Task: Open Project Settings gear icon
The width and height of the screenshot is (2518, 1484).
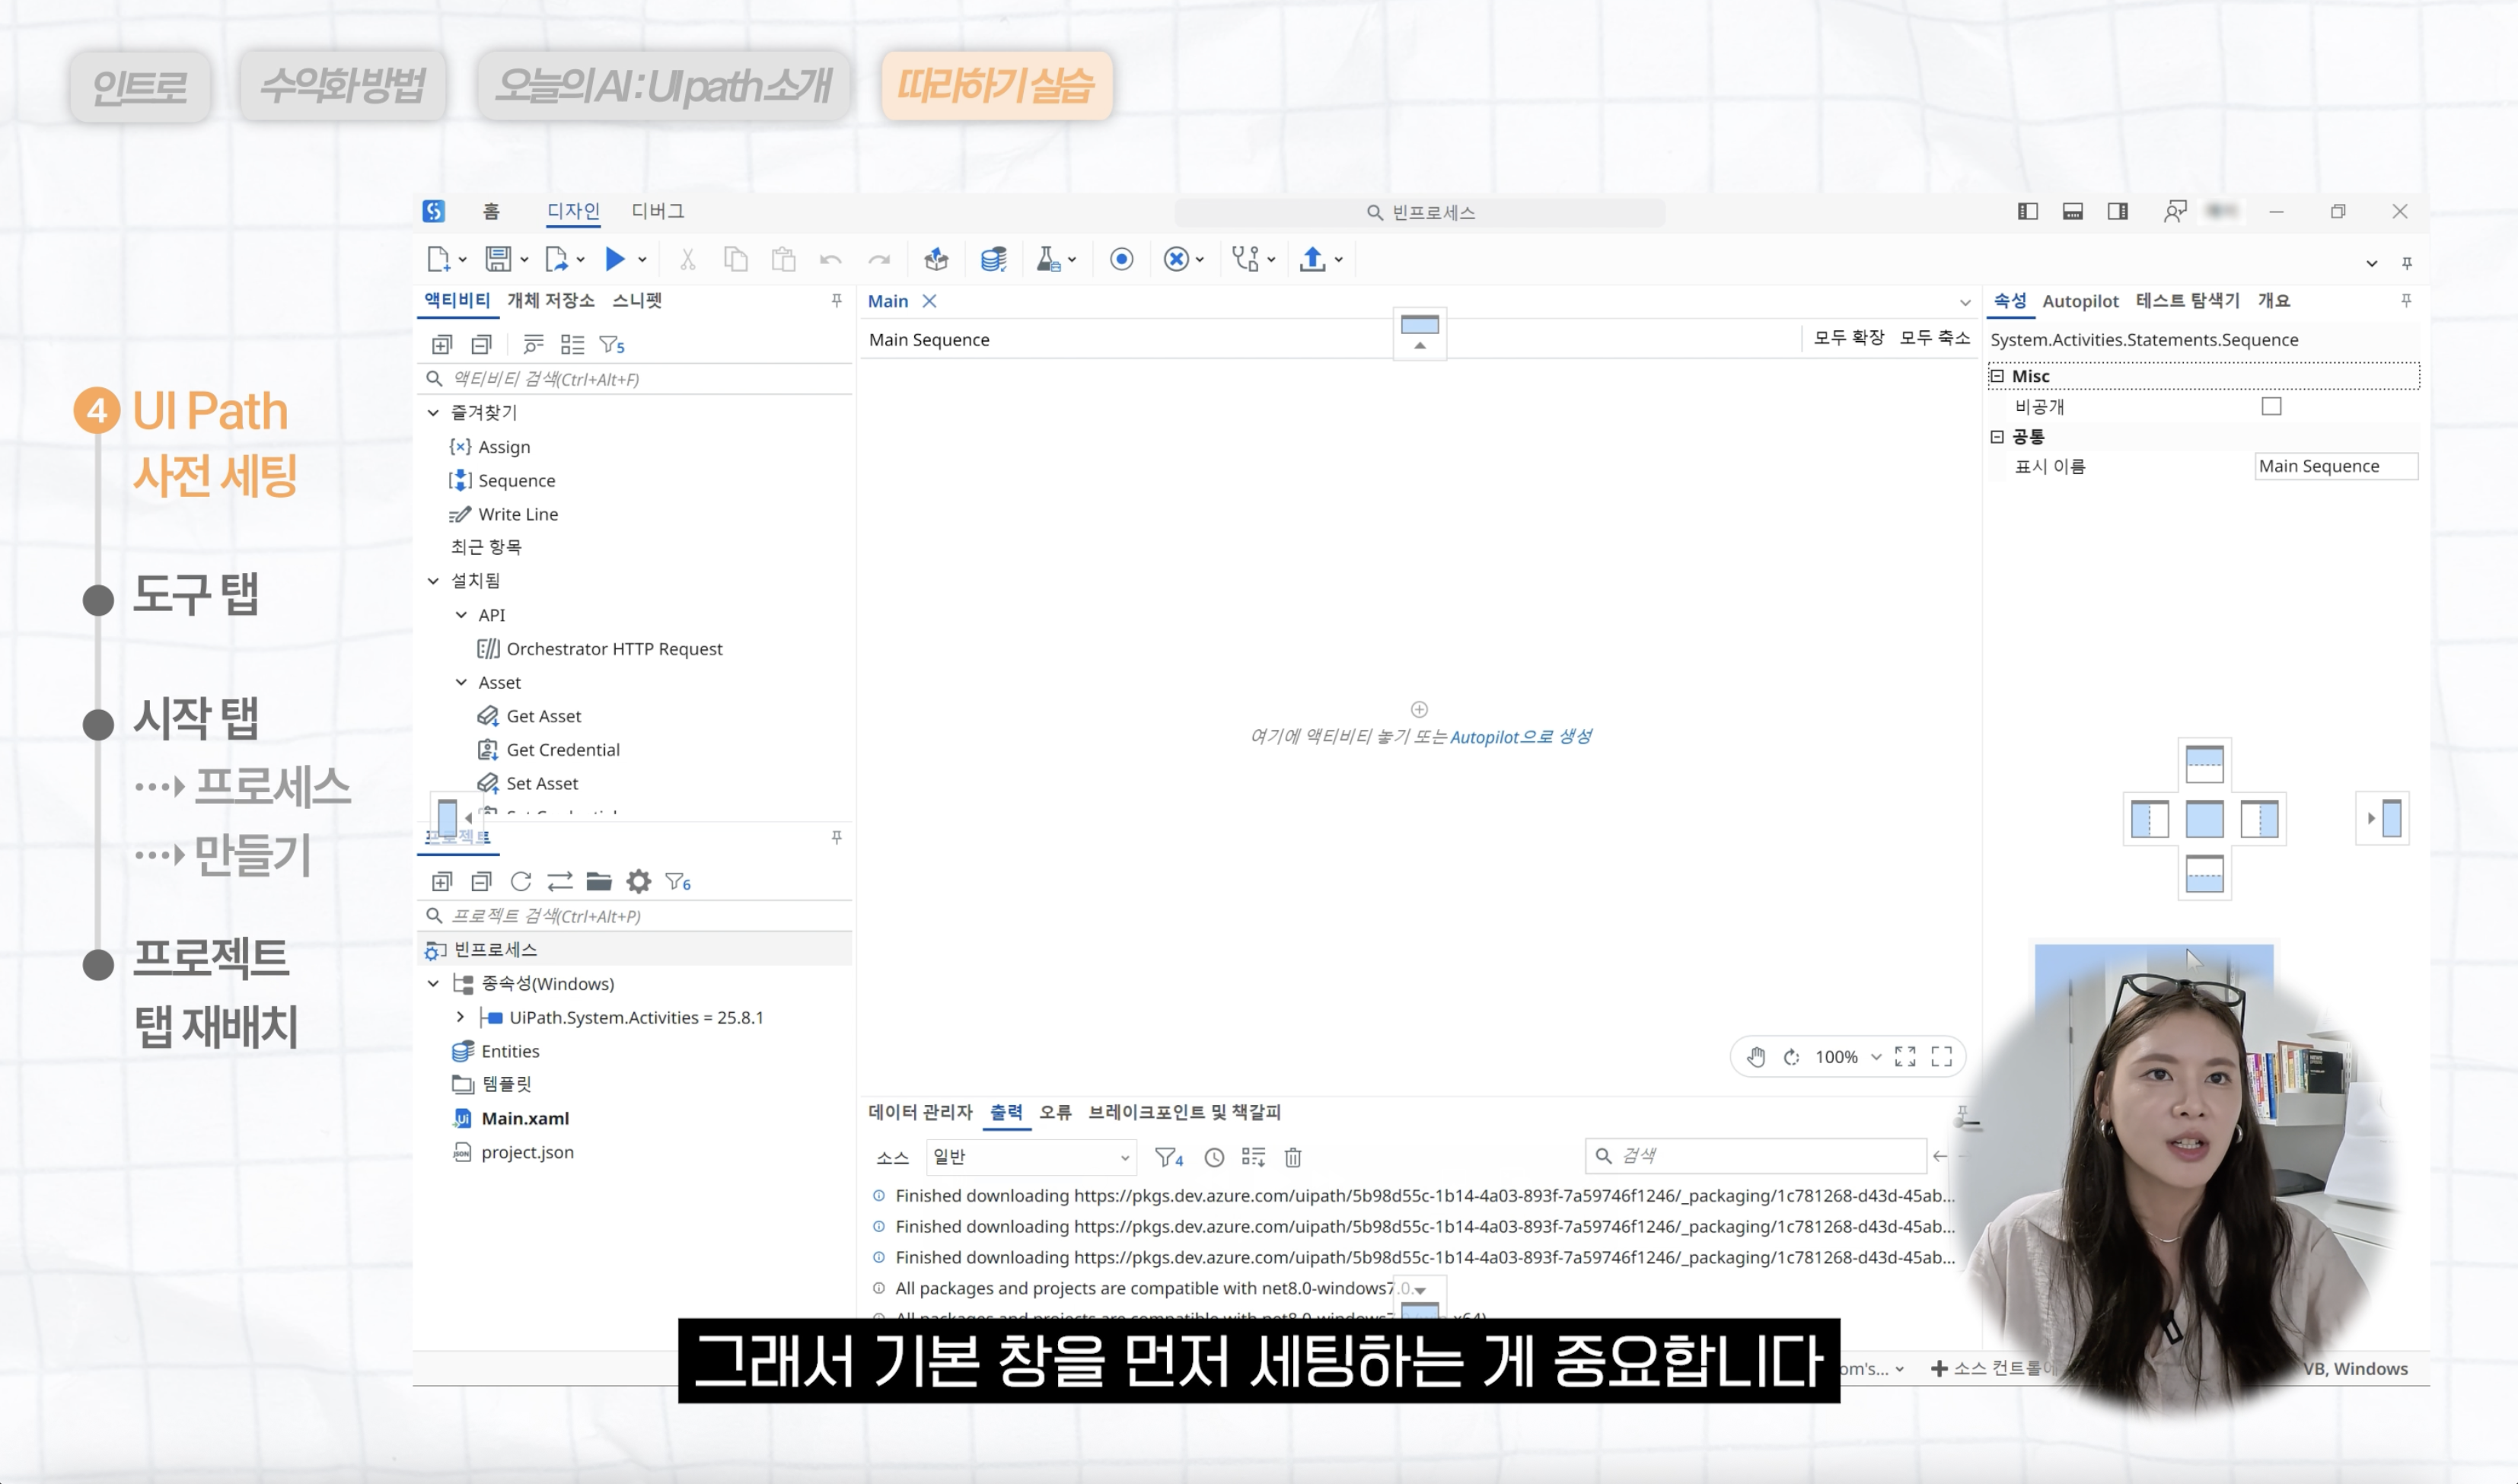Action: (x=639, y=882)
